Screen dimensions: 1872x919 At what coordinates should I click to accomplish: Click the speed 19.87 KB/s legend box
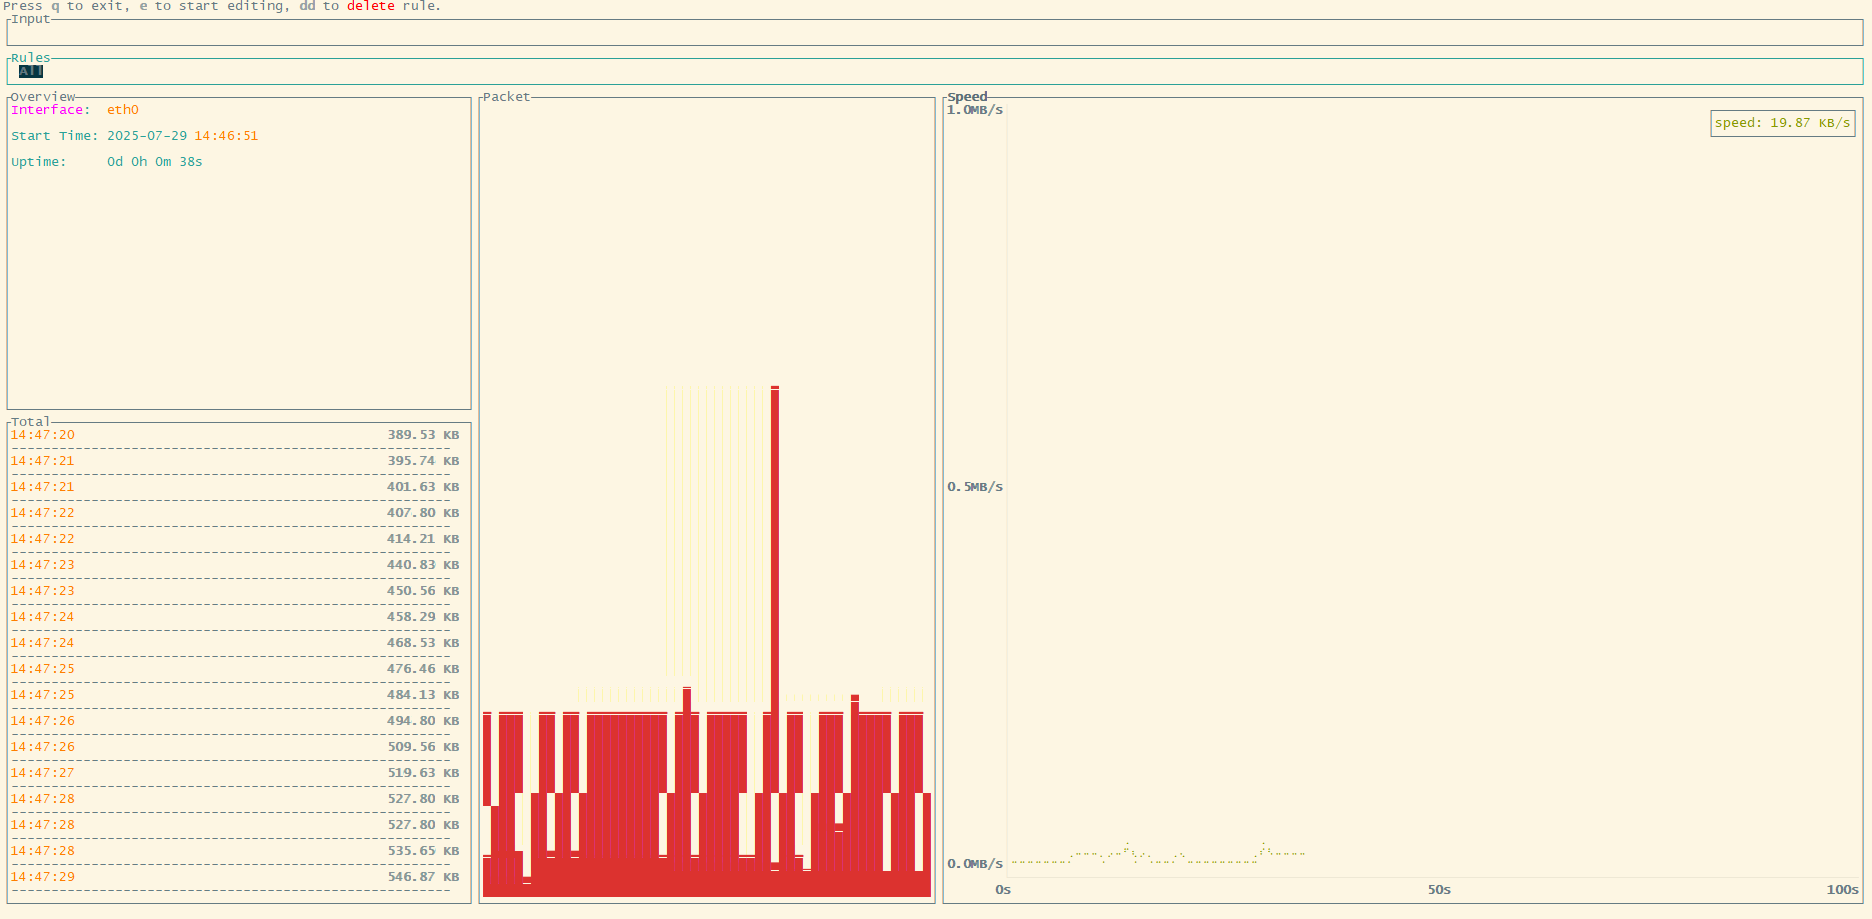(x=1783, y=123)
